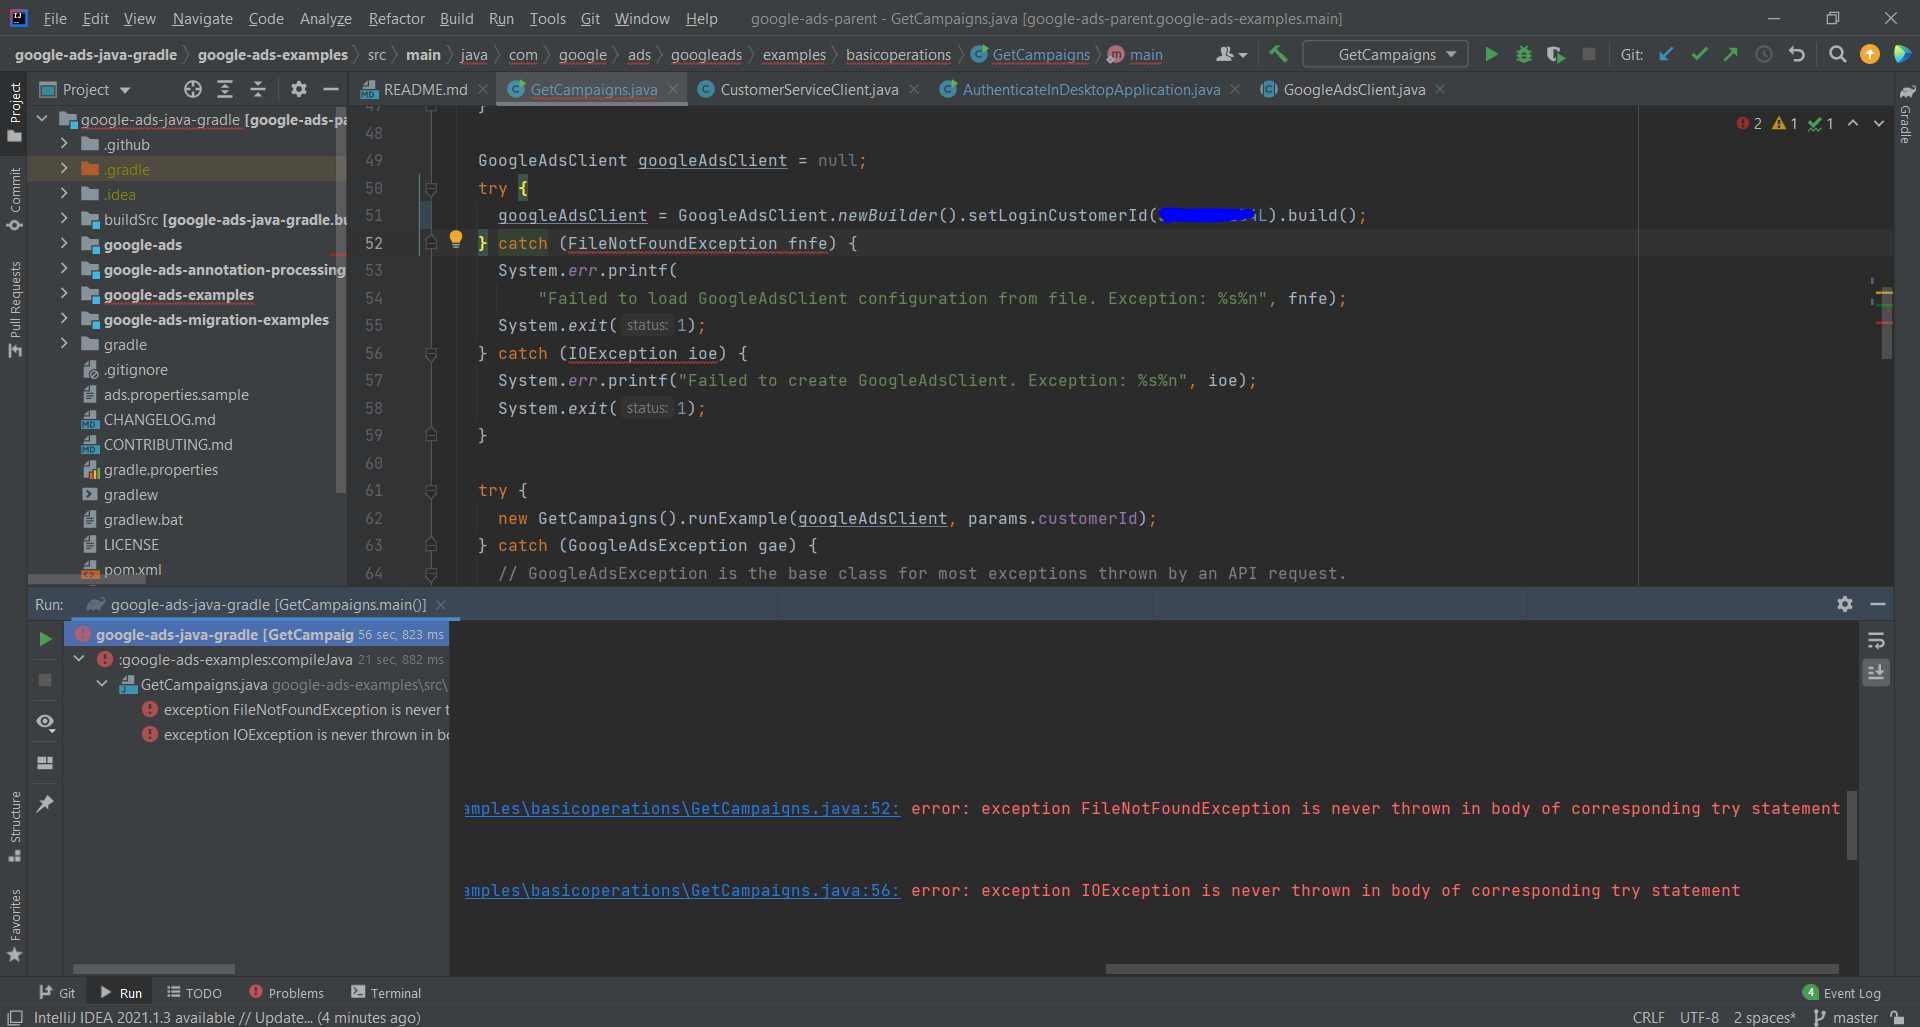1920x1027 pixels.
Task: Run GetCampaigns with Coverage
Action: pyautogui.click(x=1556, y=54)
